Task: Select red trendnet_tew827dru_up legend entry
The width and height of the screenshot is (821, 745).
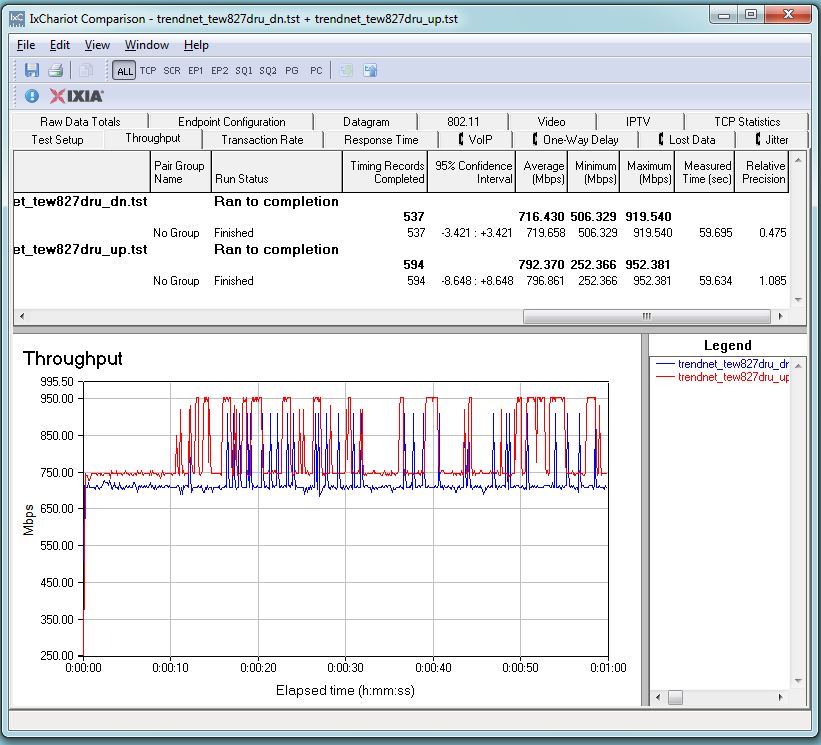Action: 723,377
